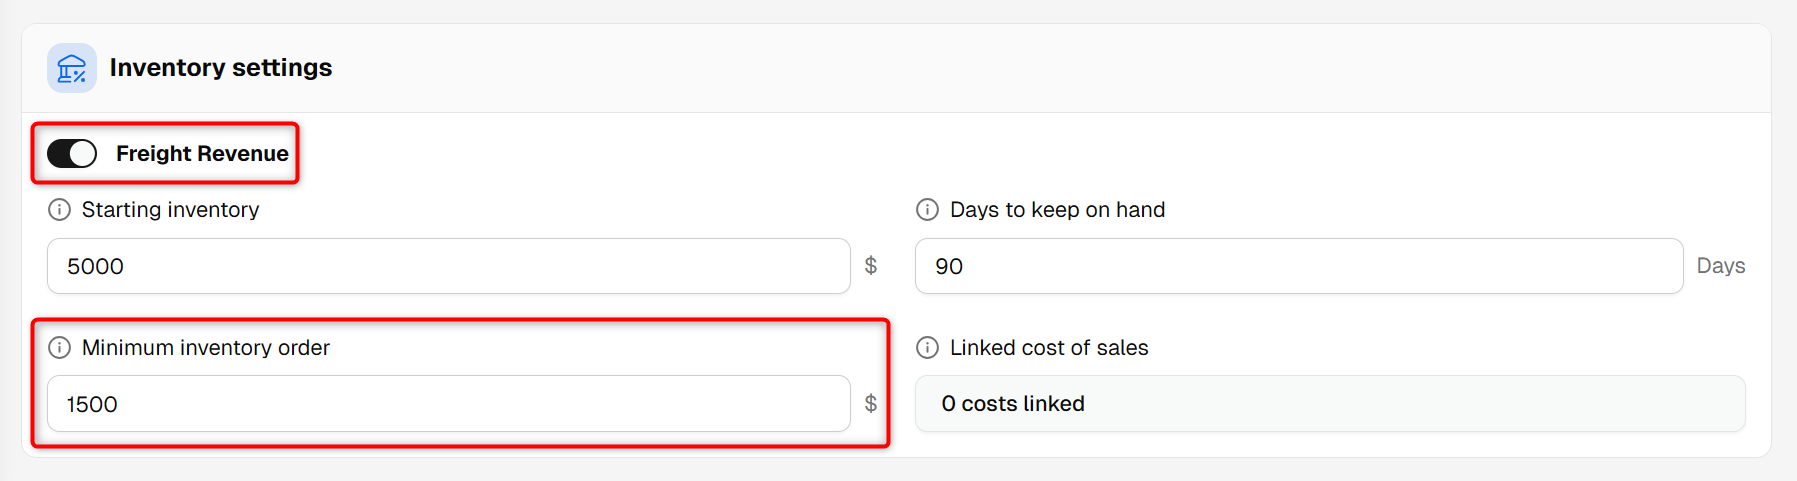This screenshot has width=1797, height=481.
Task: Click dollar sign next to Starting inventory field
Action: pos(871,266)
